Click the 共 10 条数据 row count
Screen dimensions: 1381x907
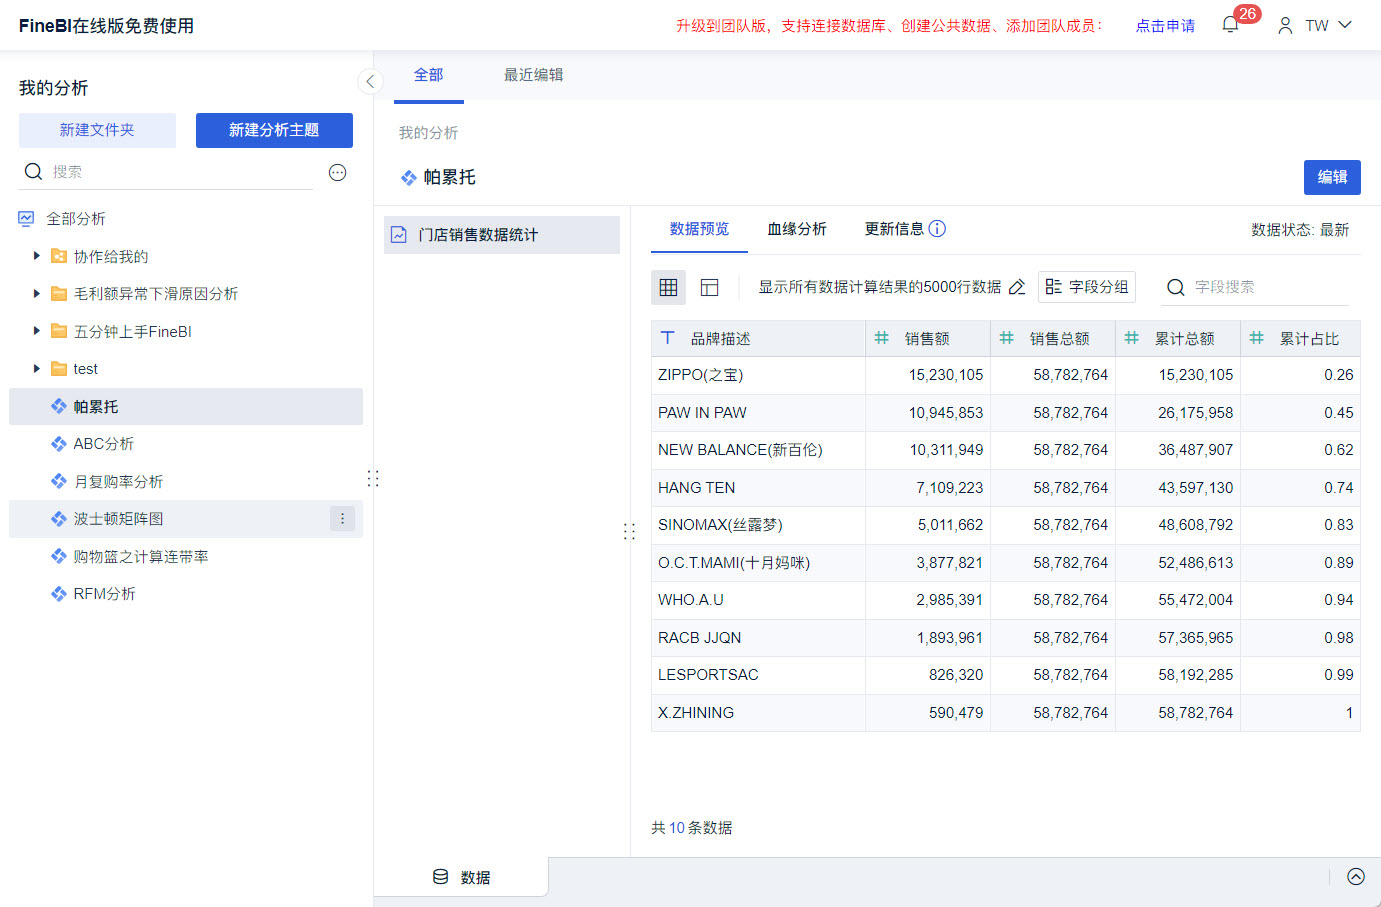[692, 828]
